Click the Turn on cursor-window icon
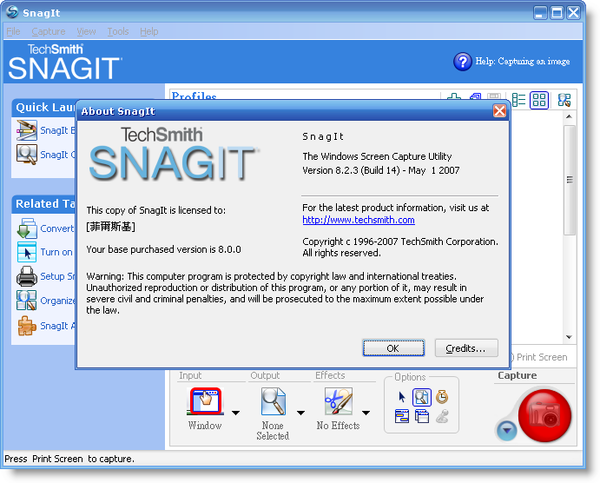The width and height of the screenshot is (600, 483). point(26,252)
